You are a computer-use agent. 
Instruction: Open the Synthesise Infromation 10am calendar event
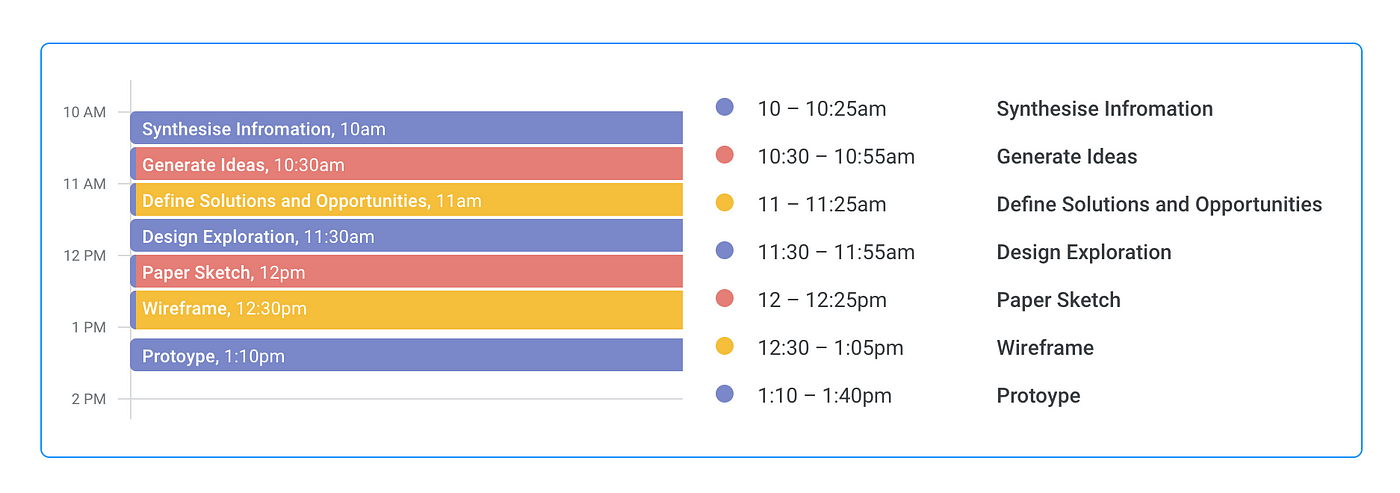point(406,128)
